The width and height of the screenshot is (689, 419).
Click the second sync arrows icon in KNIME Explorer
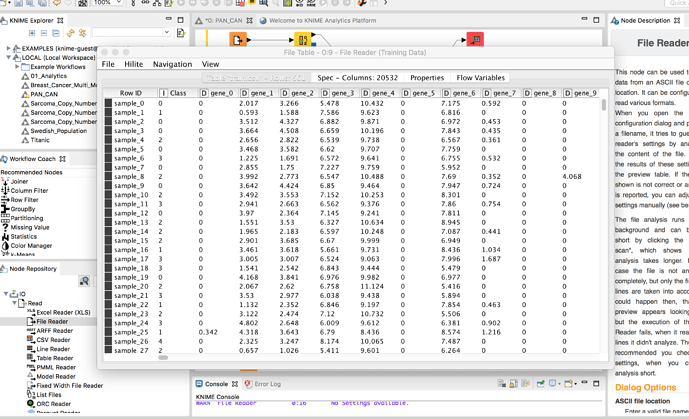(x=82, y=33)
